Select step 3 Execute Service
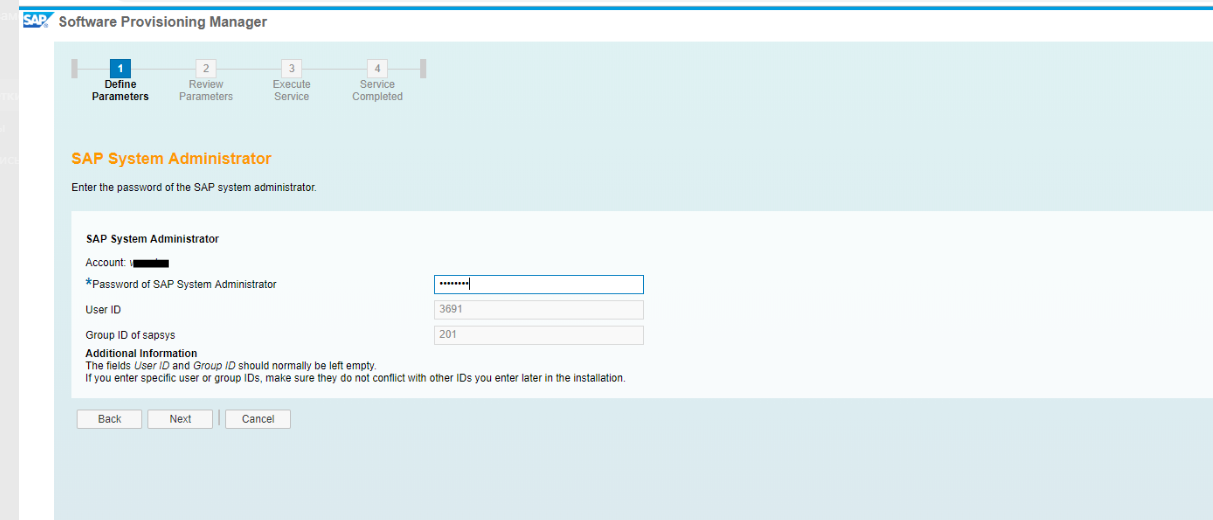This screenshot has height=520, width=1213. point(291,81)
